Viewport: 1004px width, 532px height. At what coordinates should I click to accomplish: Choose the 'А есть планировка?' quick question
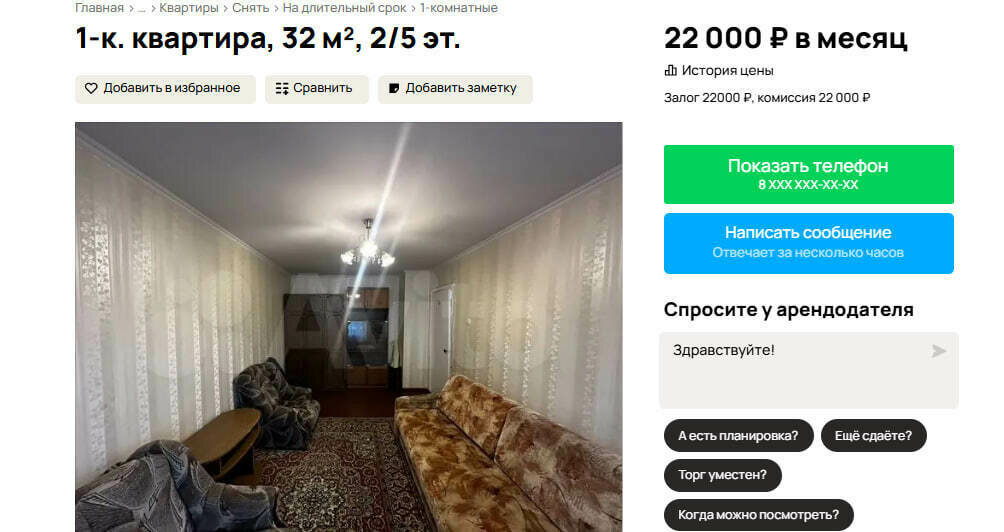click(x=738, y=436)
